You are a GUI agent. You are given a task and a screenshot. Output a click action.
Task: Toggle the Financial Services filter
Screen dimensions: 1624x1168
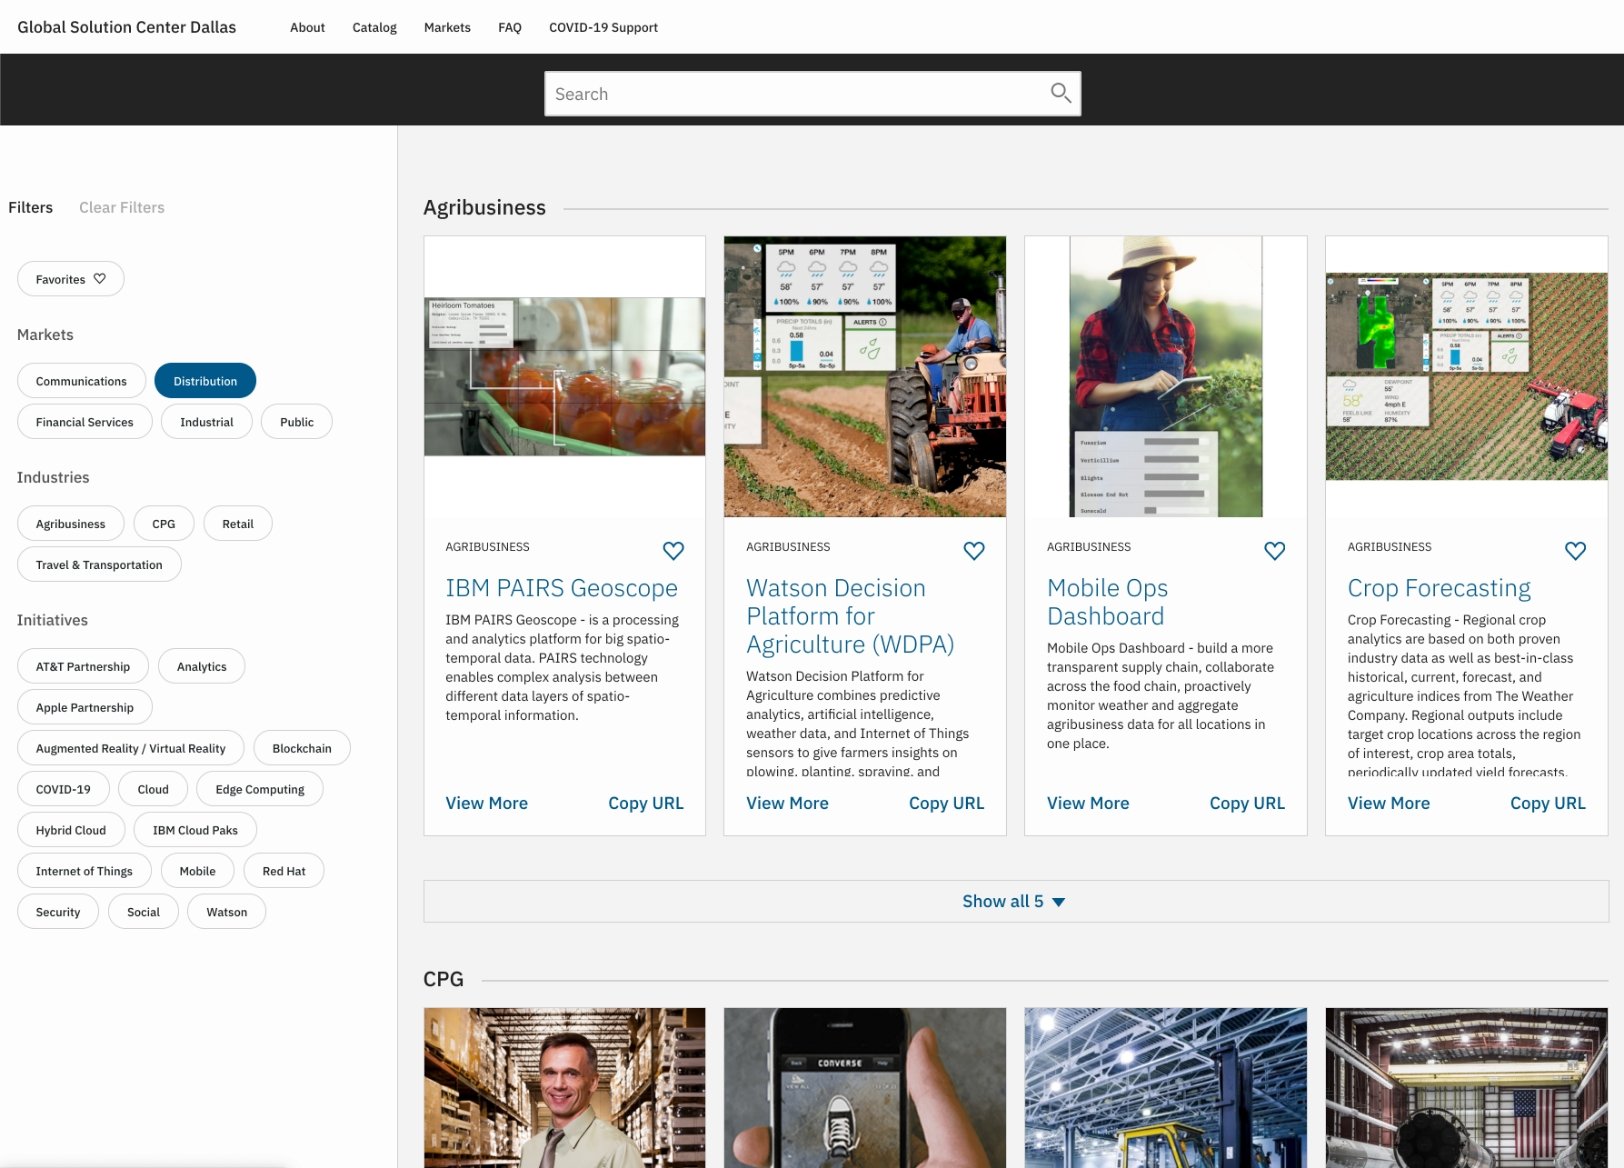click(85, 422)
